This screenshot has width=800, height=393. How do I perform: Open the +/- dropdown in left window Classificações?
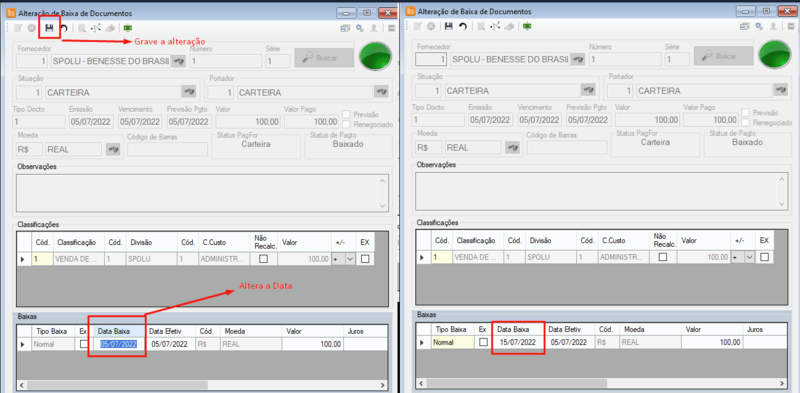(350, 259)
